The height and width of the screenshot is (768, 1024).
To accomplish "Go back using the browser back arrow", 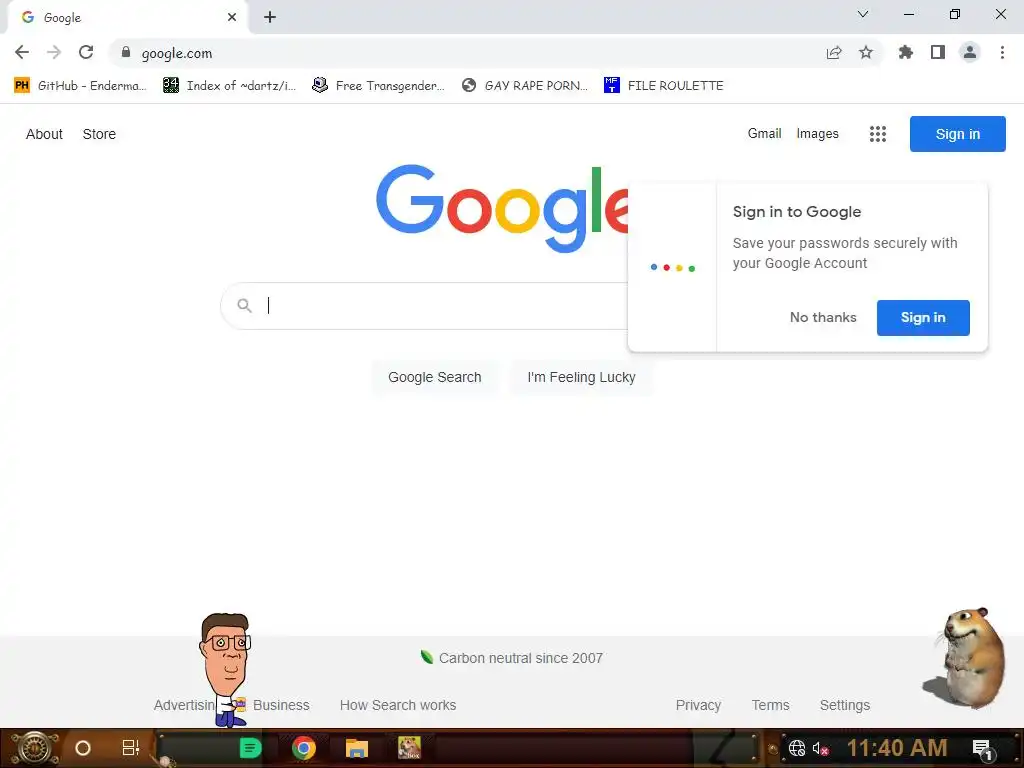I will click(22, 52).
